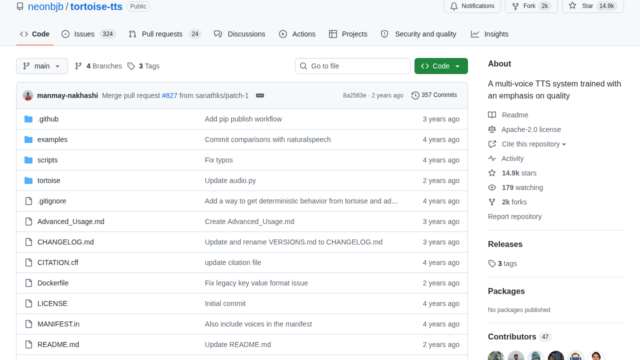Open the Projects tab

[348, 34]
